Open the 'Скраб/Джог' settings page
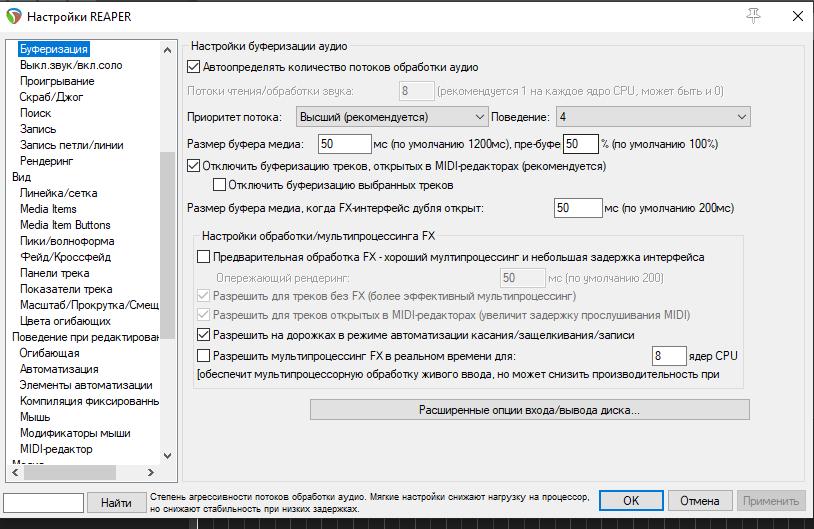The width and height of the screenshot is (814, 529). [x=51, y=97]
